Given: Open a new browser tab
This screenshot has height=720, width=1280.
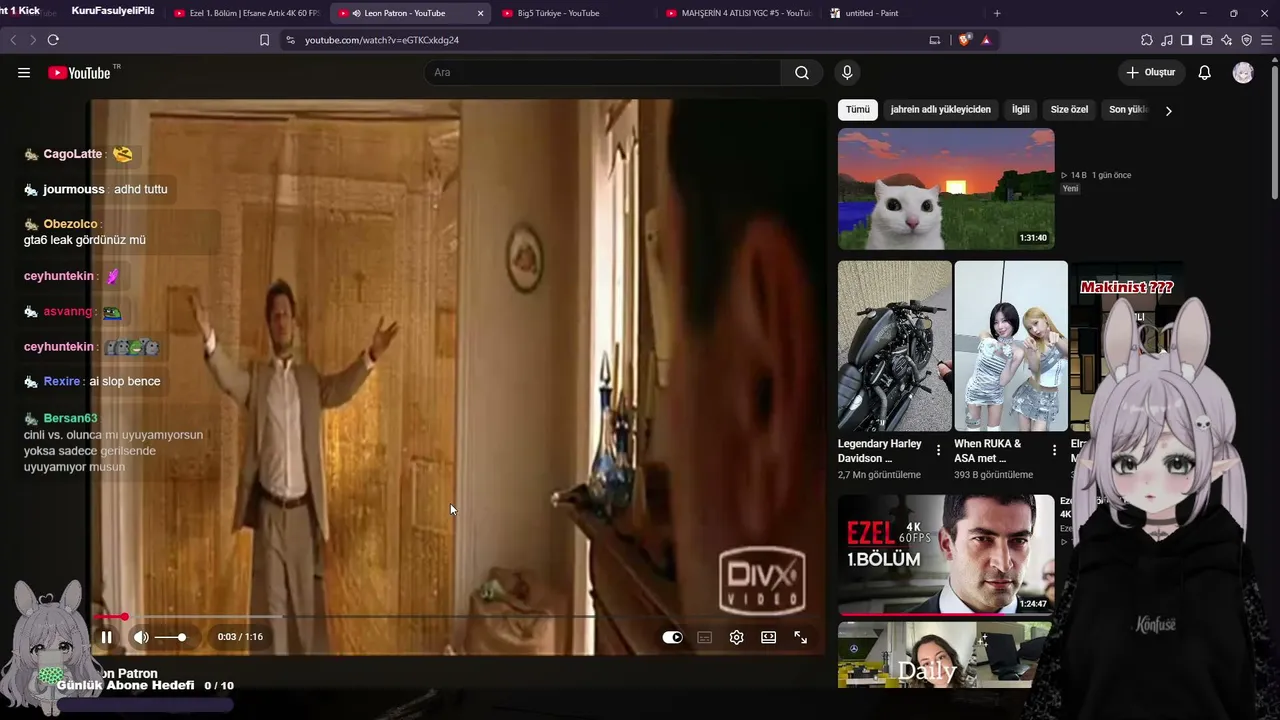Looking at the screenshot, I should pos(997,13).
